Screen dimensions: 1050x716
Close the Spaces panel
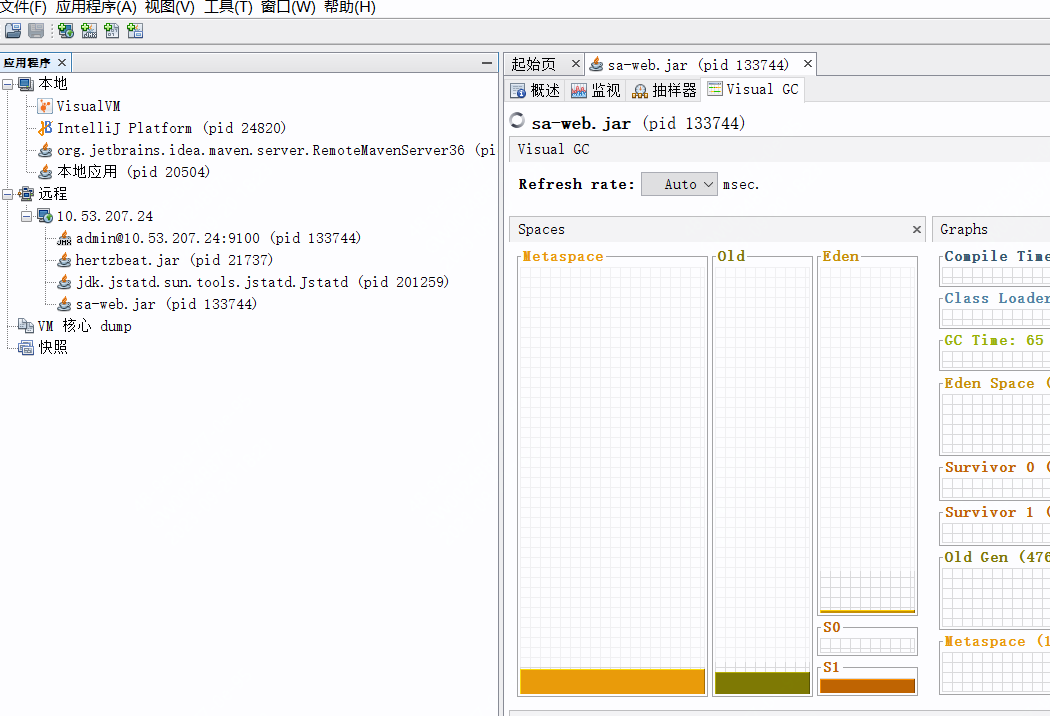click(916, 229)
